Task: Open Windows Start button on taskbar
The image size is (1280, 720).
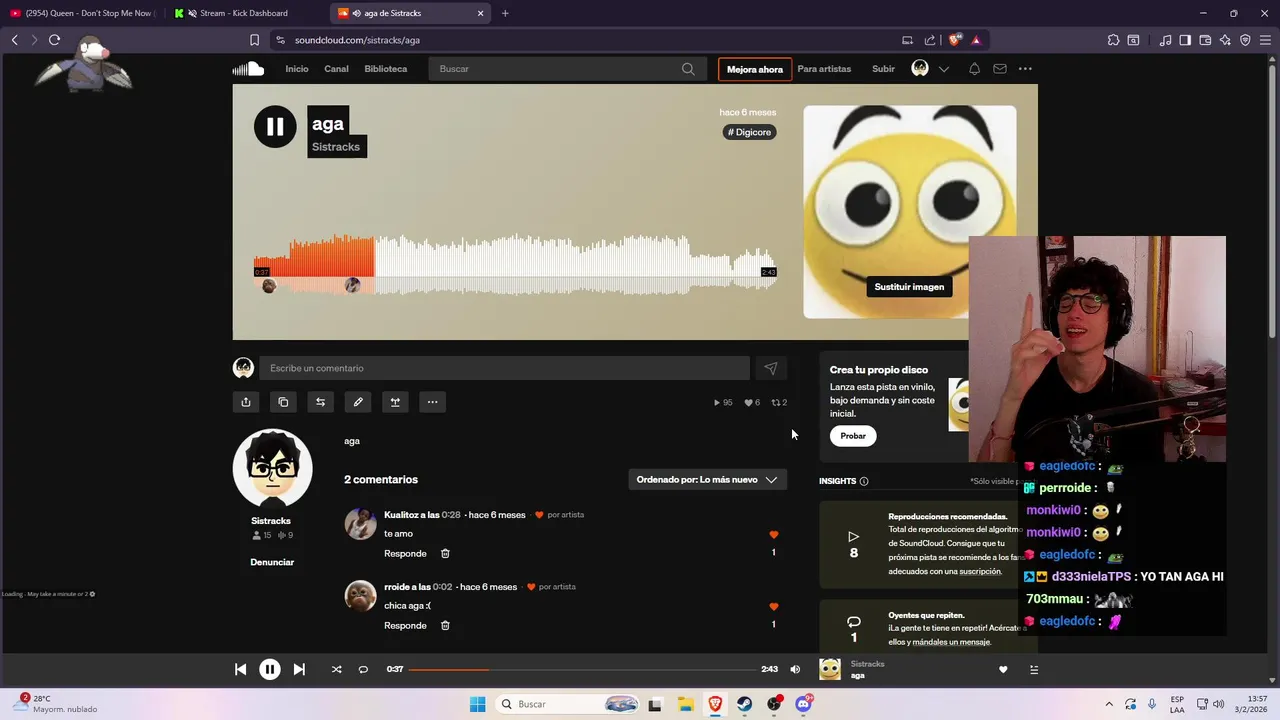Action: click(478, 704)
